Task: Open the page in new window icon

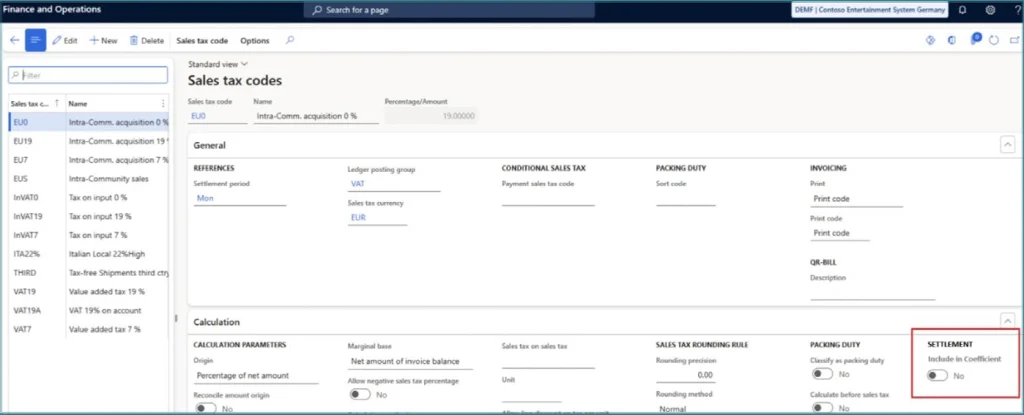Action: point(1014,41)
